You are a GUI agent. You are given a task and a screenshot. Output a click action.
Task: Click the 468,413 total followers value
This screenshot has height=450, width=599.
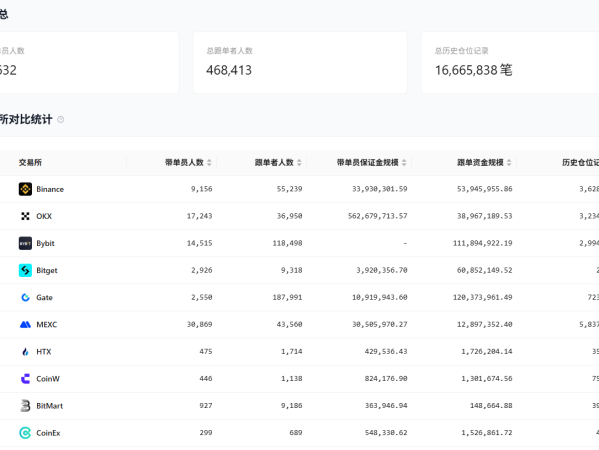tap(229, 70)
